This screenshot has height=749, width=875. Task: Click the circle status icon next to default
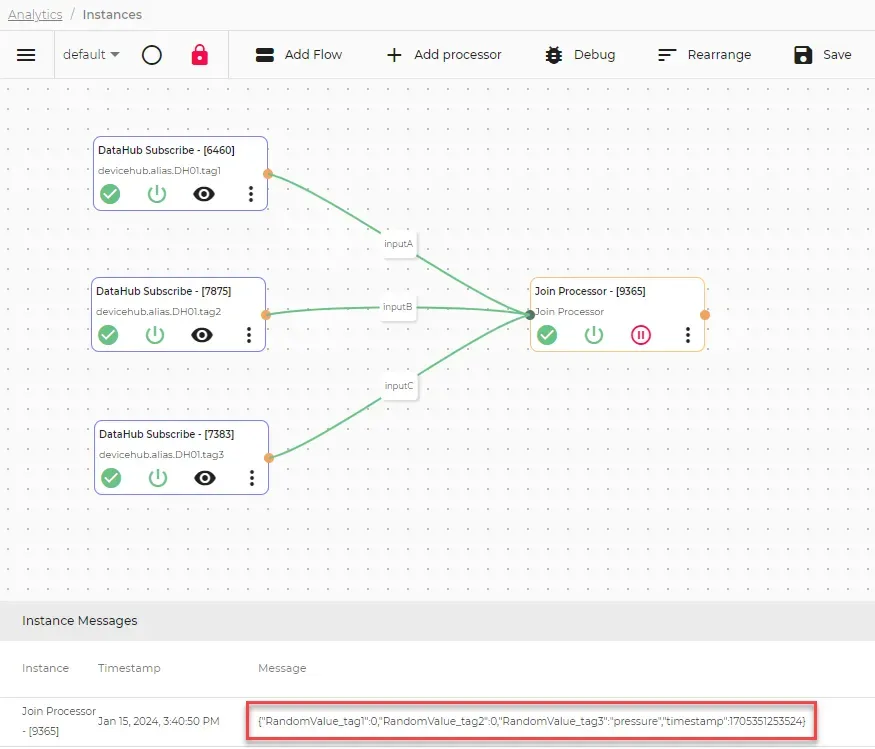tap(152, 55)
